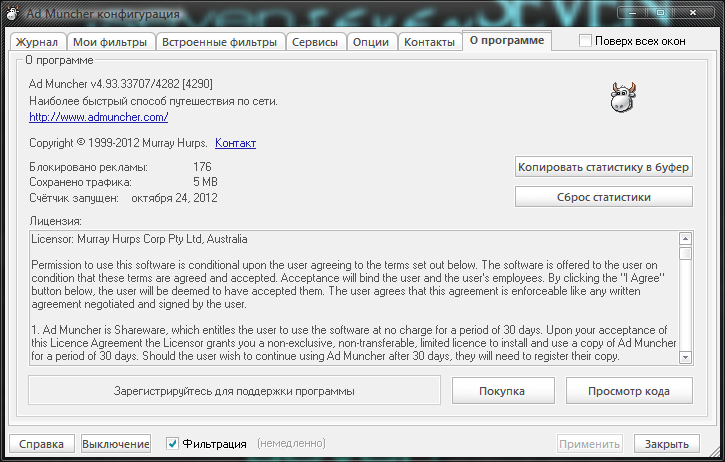The image size is (725, 462).
Task: Click the Лицензия: label
Action: click(x=55, y=221)
